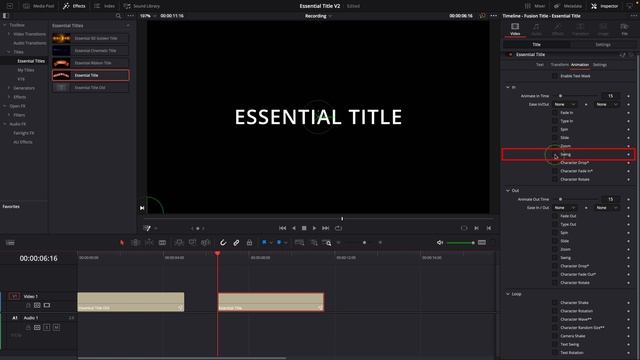Viewport: 640px width, 360px height.
Task: Collapse the Loop animation section
Action: pyautogui.click(x=508, y=294)
